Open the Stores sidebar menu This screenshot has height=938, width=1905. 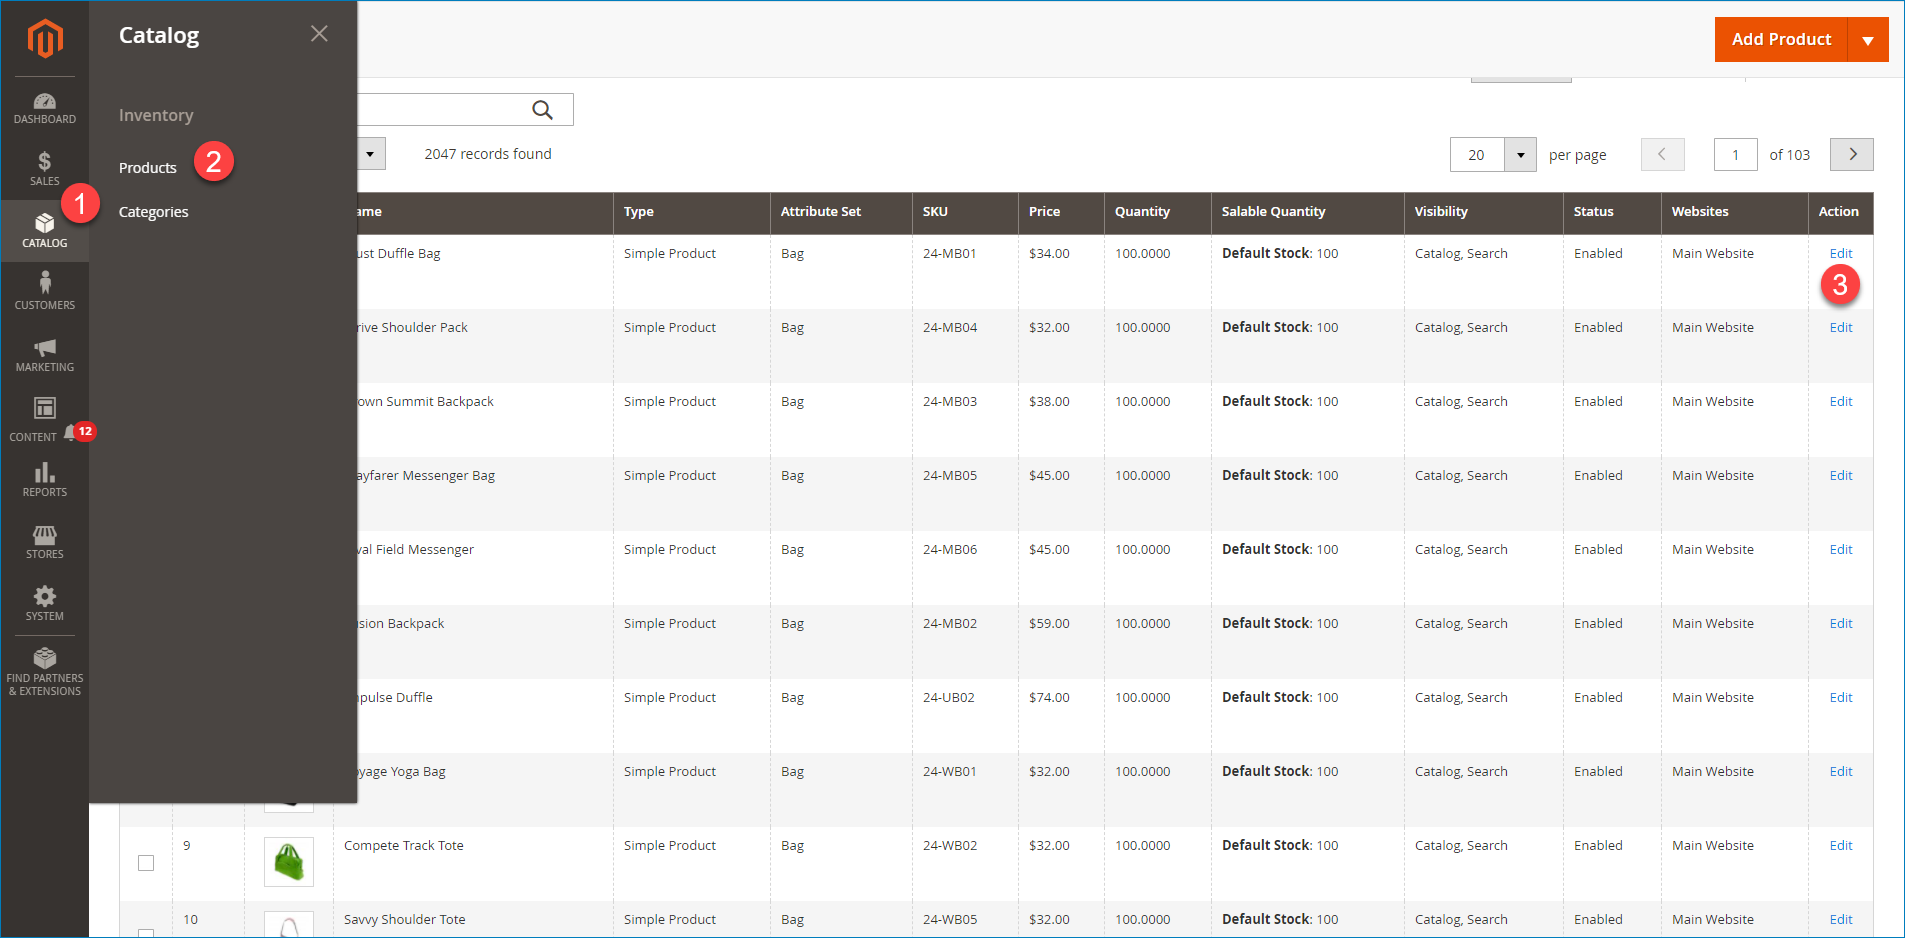pyautogui.click(x=45, y=541)
